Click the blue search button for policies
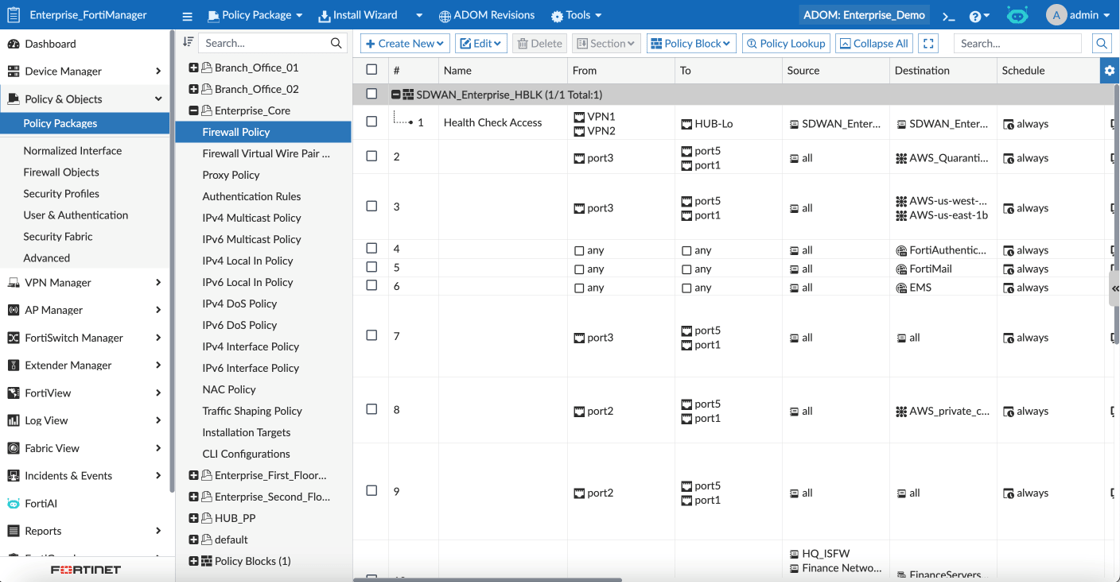Image resolution: width=1120 pixels, height=582 pixels. (1101, 44)
